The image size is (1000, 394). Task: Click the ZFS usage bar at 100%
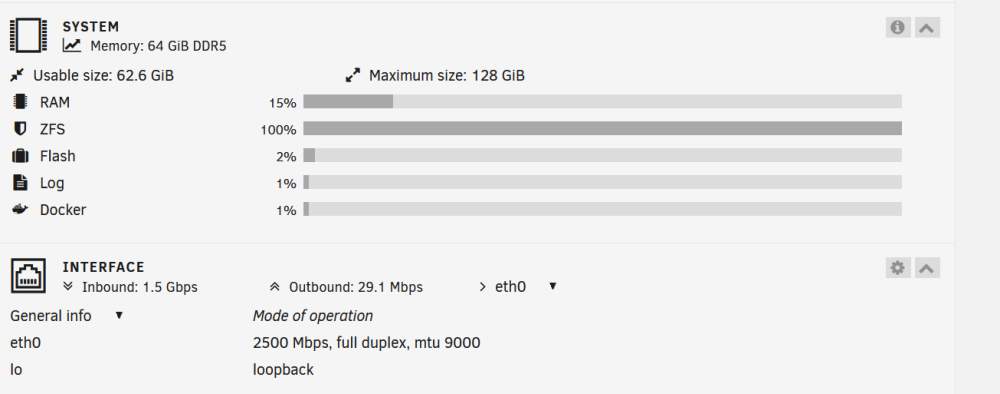[x=602, y=129]
